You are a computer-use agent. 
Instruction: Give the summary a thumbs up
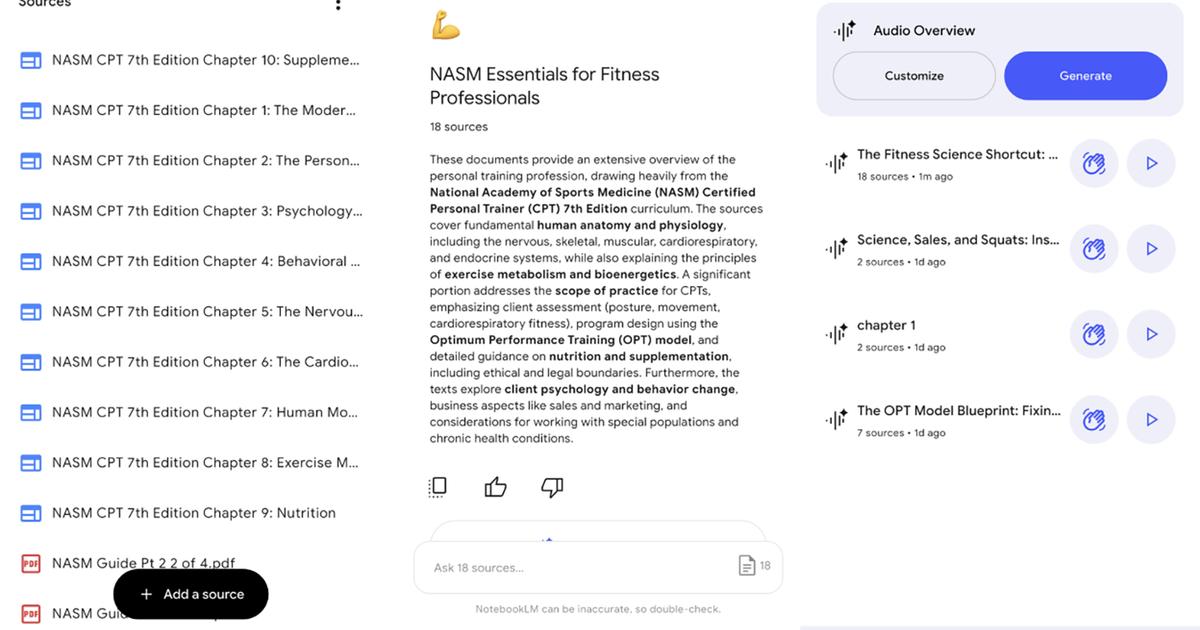pos(495,487)
